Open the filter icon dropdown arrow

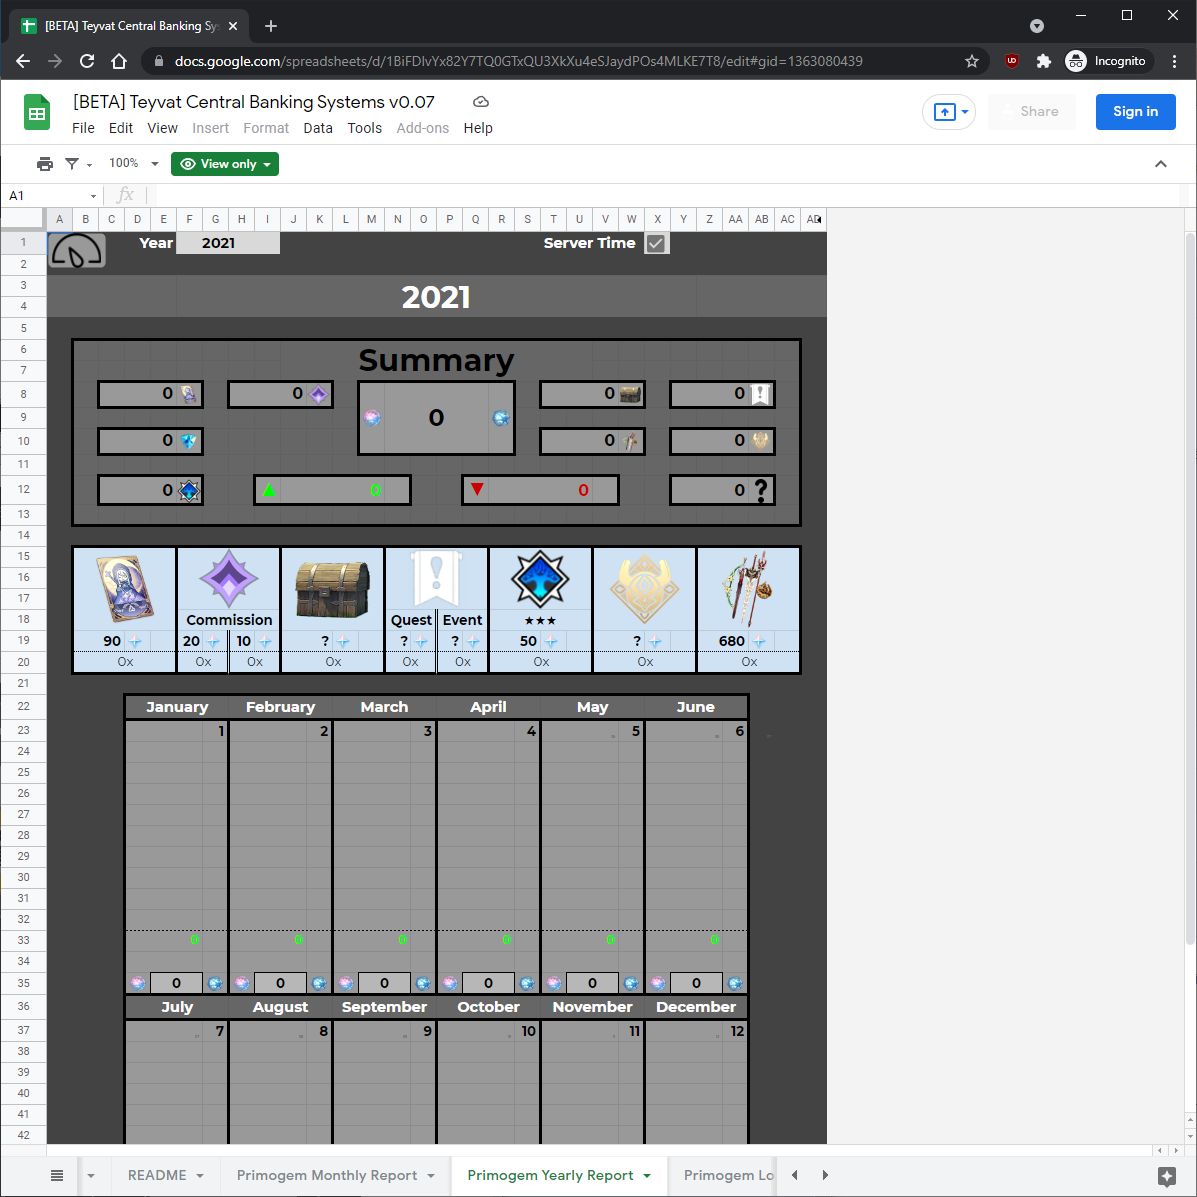[89, 165]
